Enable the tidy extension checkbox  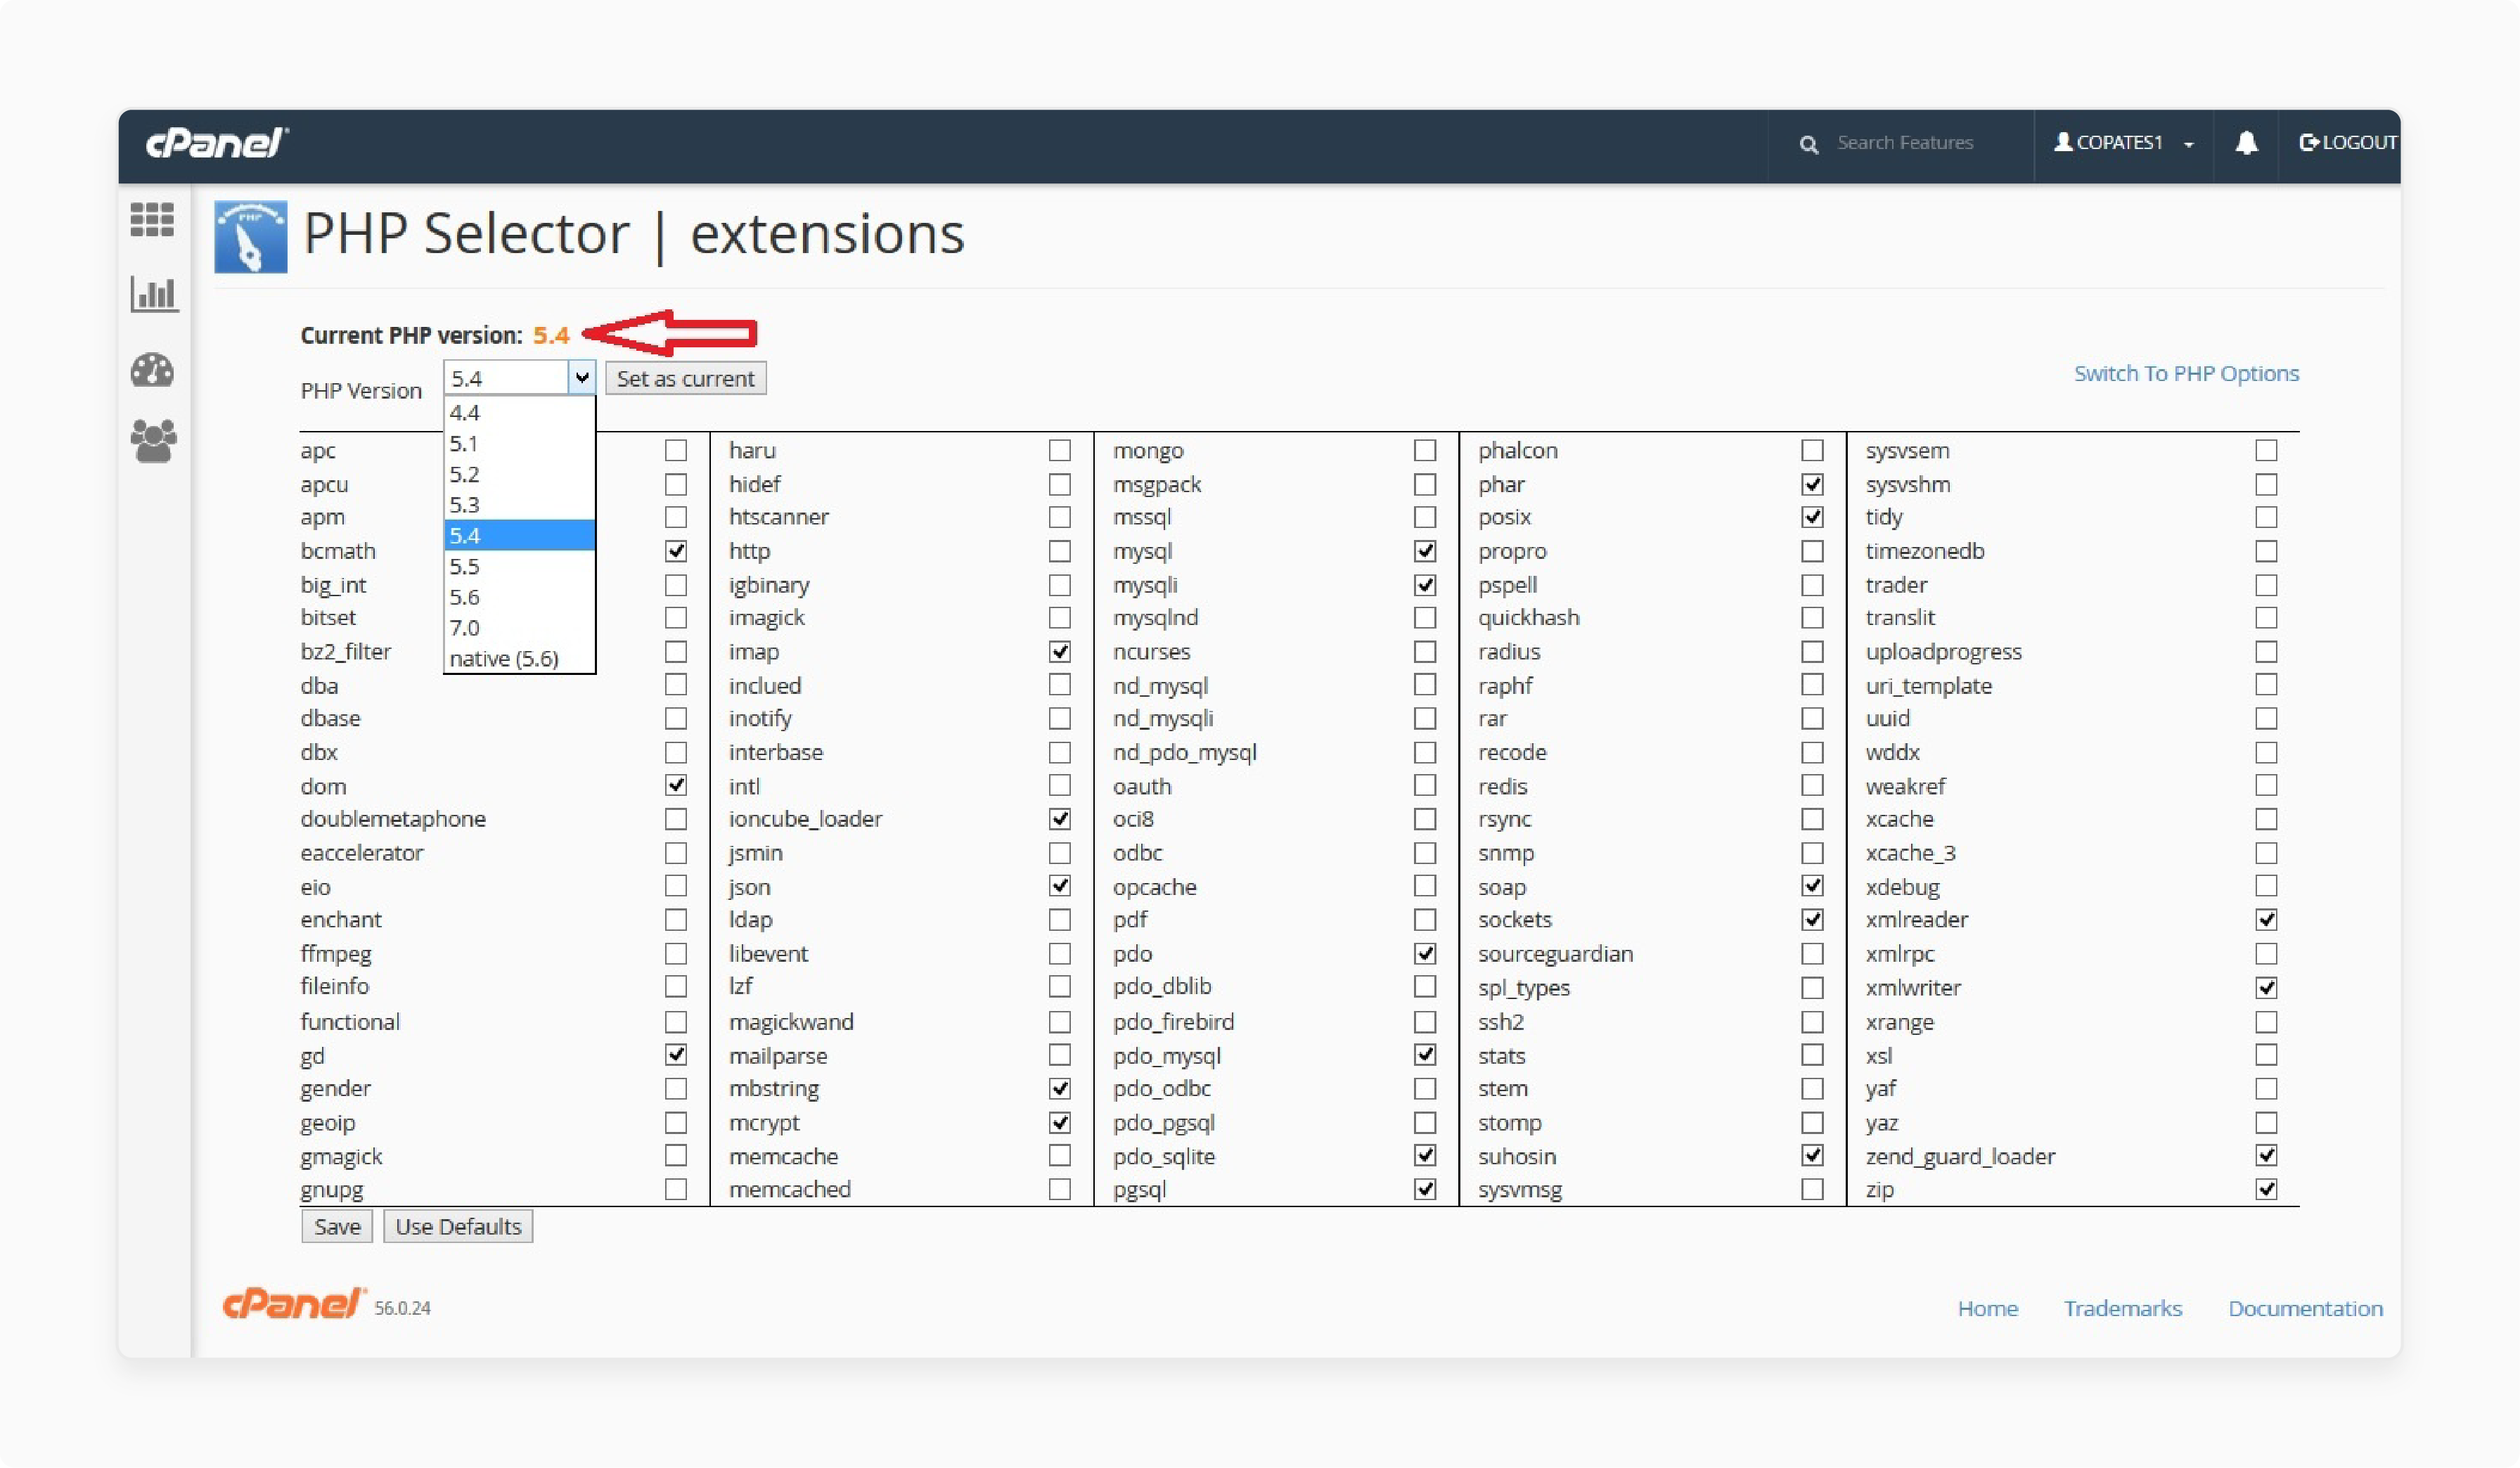pos(2266,517)
